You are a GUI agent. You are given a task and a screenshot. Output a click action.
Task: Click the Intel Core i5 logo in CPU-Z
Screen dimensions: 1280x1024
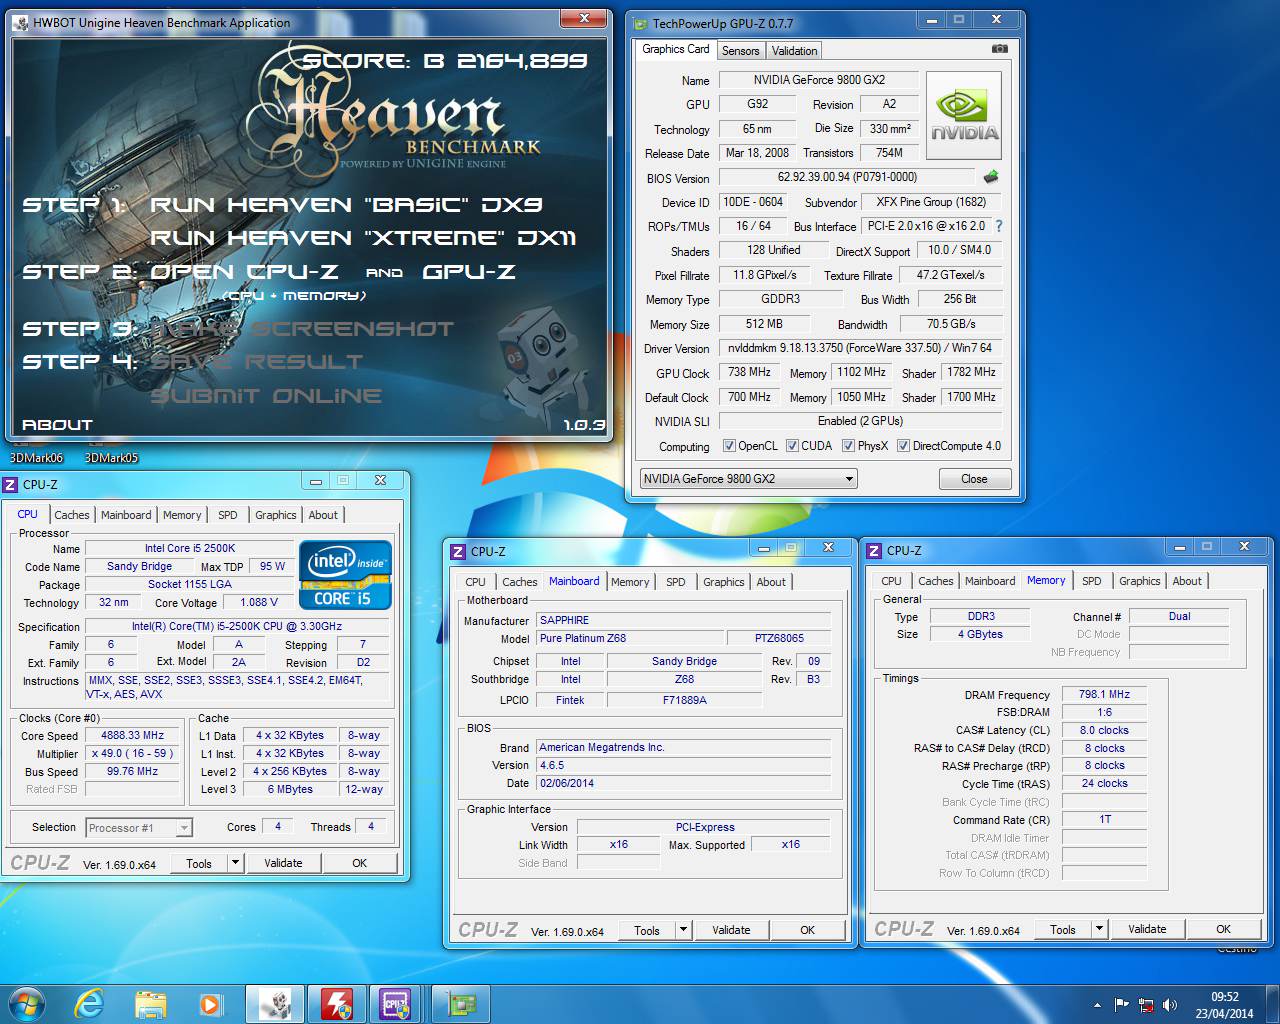click(345, 575)
